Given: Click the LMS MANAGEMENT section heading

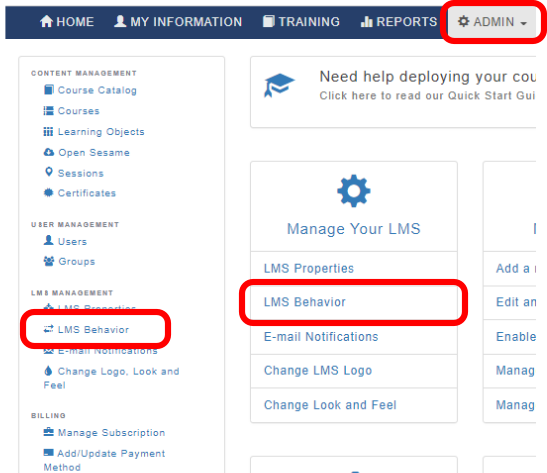Looking at the screenshot, I should pyautogui.click(x=72, y=293).
